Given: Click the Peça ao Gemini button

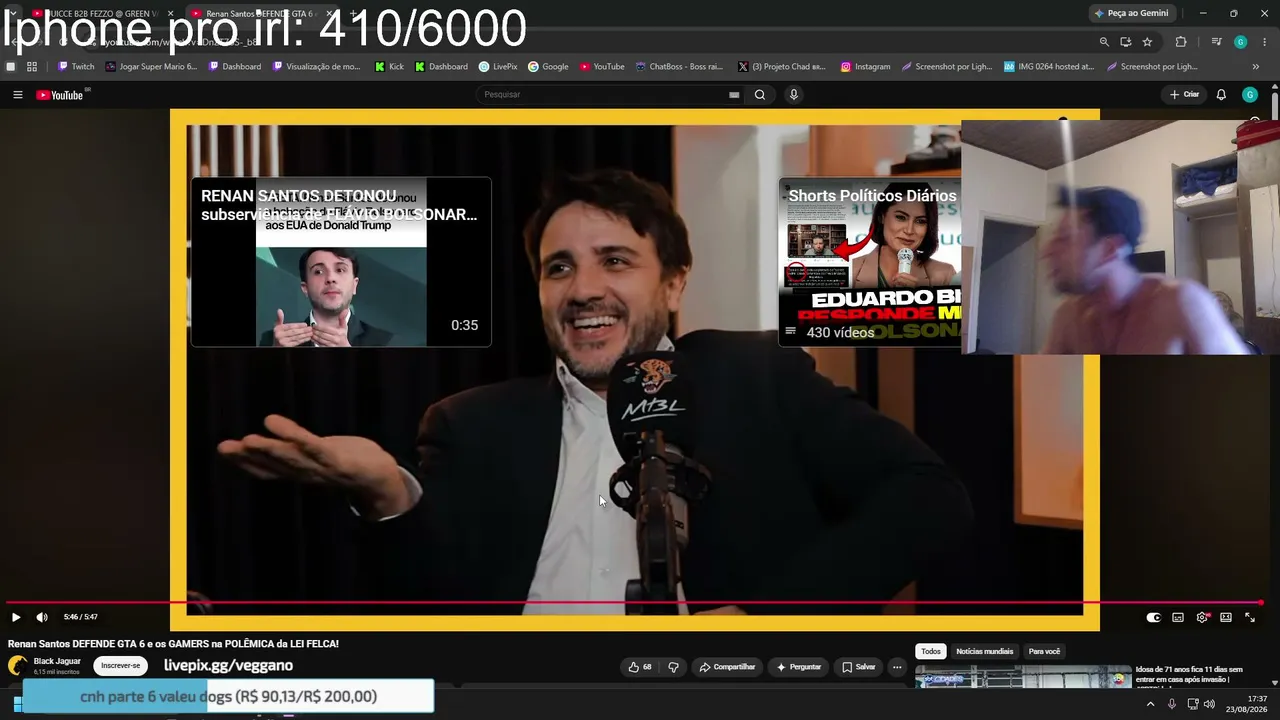Looking at the screenshot, I should pyautogui.click(x=1131, y=13).
